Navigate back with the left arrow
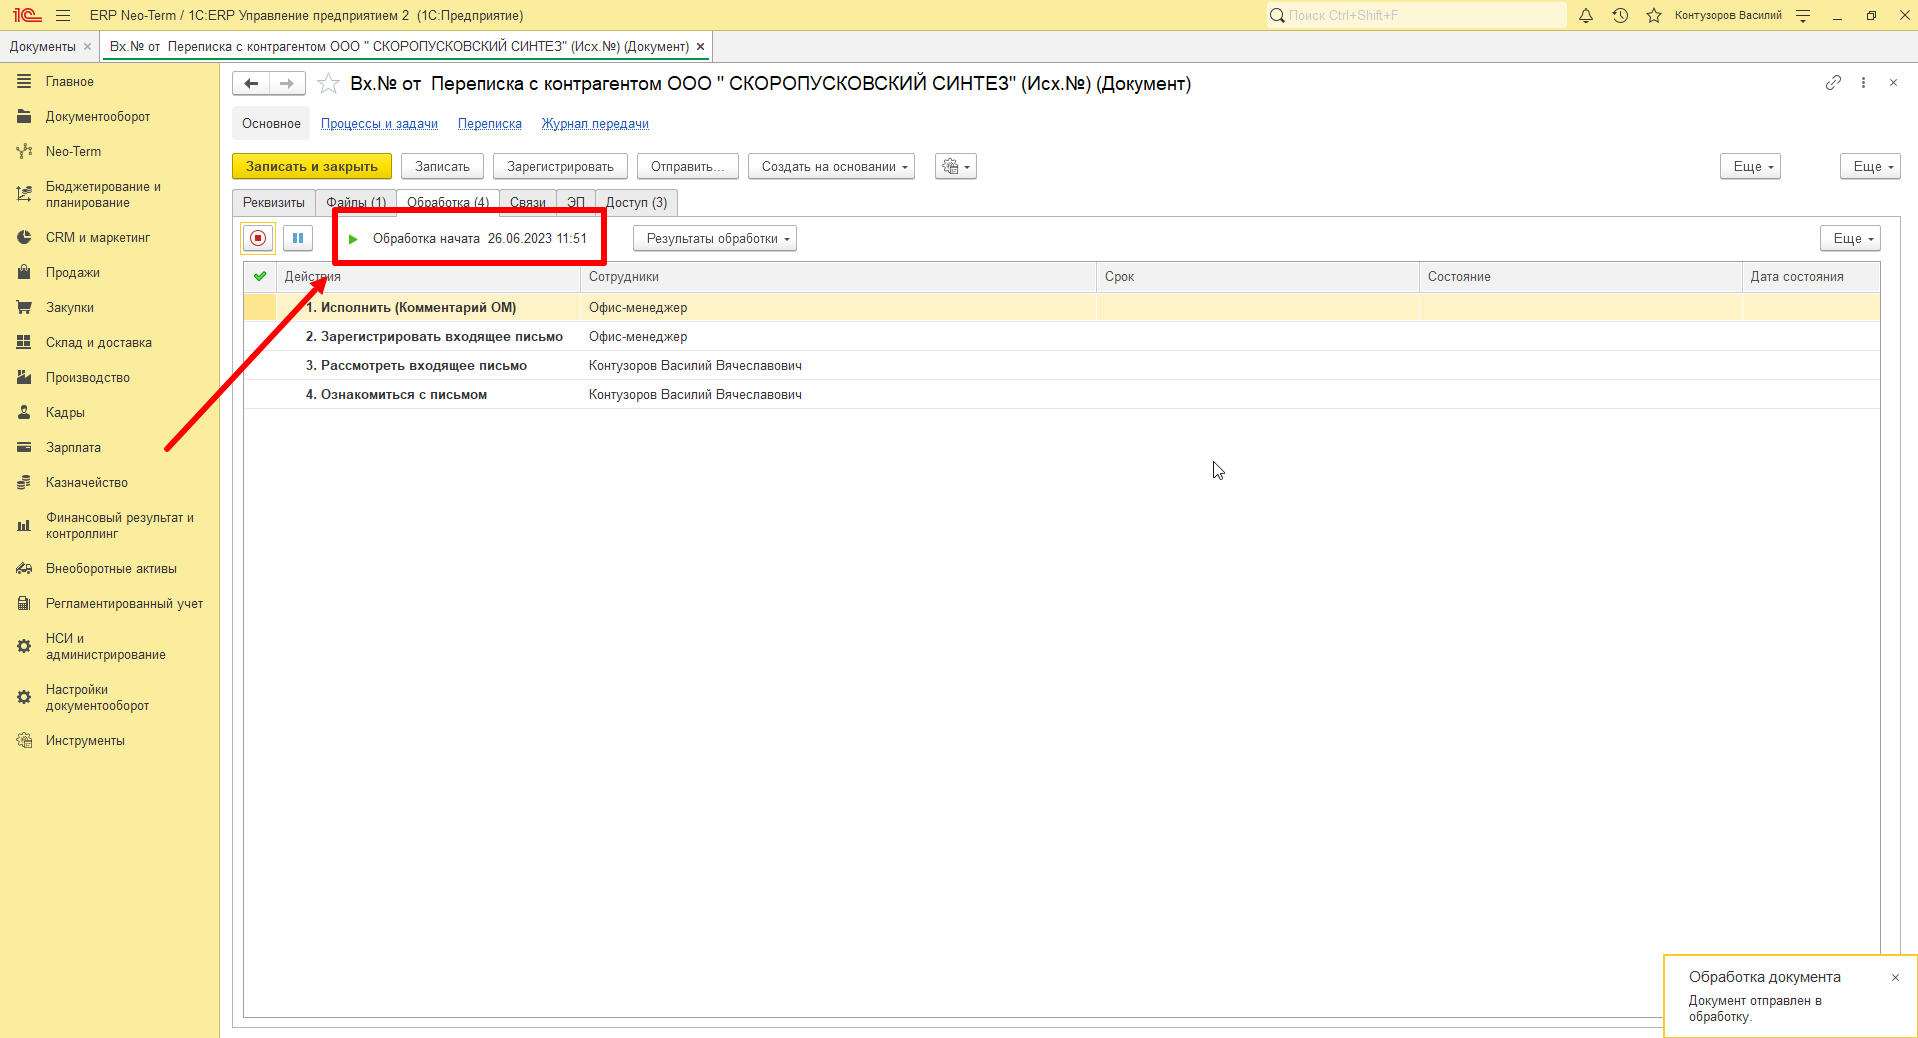This screenshot has width=1918, height=1038. (x=251, y=84)
